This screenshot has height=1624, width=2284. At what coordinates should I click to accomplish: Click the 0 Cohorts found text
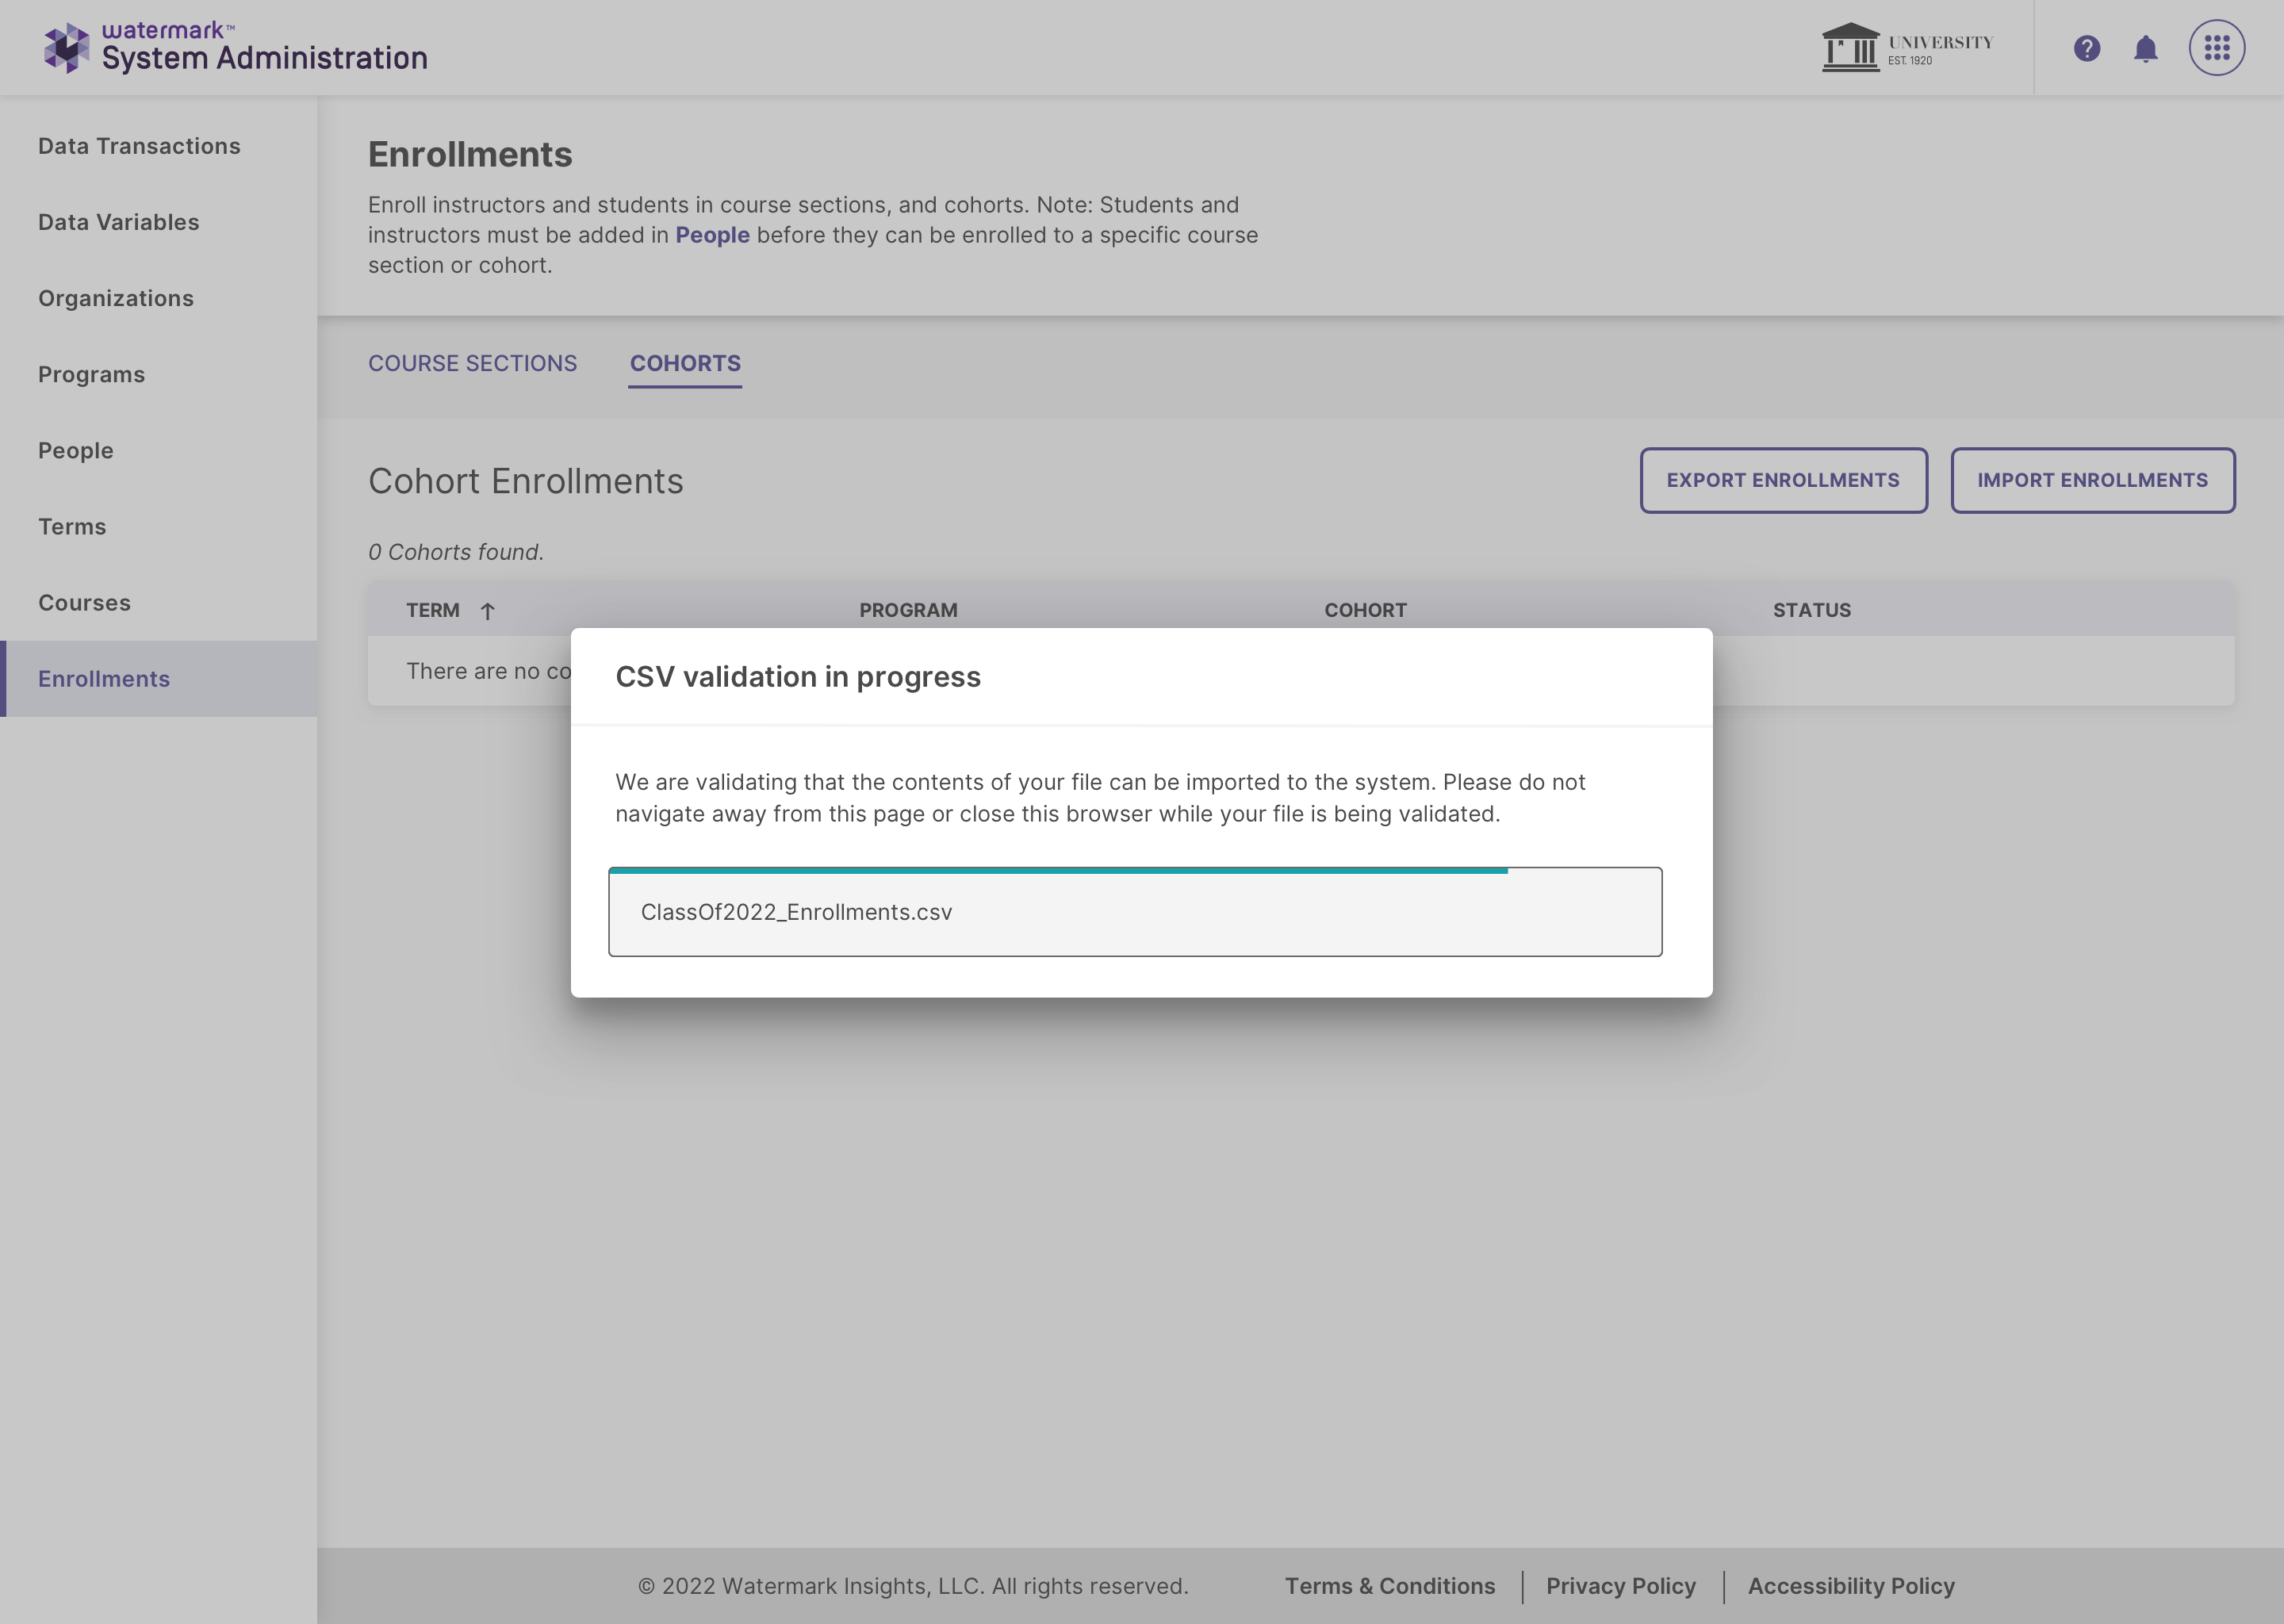click(456, 552)
